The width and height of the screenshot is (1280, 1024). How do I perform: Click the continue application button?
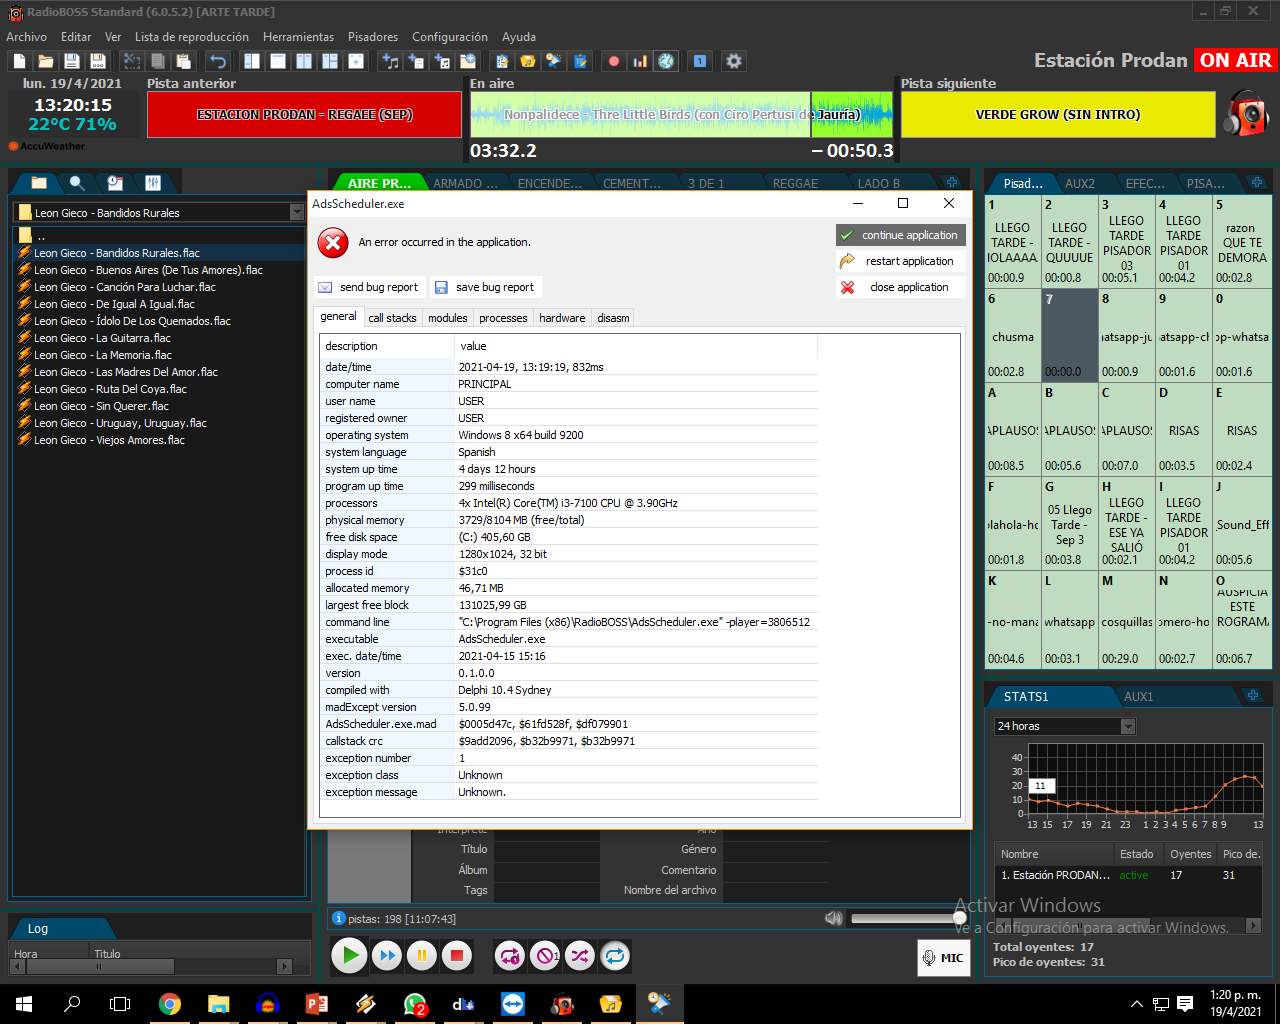click(900, 235)
